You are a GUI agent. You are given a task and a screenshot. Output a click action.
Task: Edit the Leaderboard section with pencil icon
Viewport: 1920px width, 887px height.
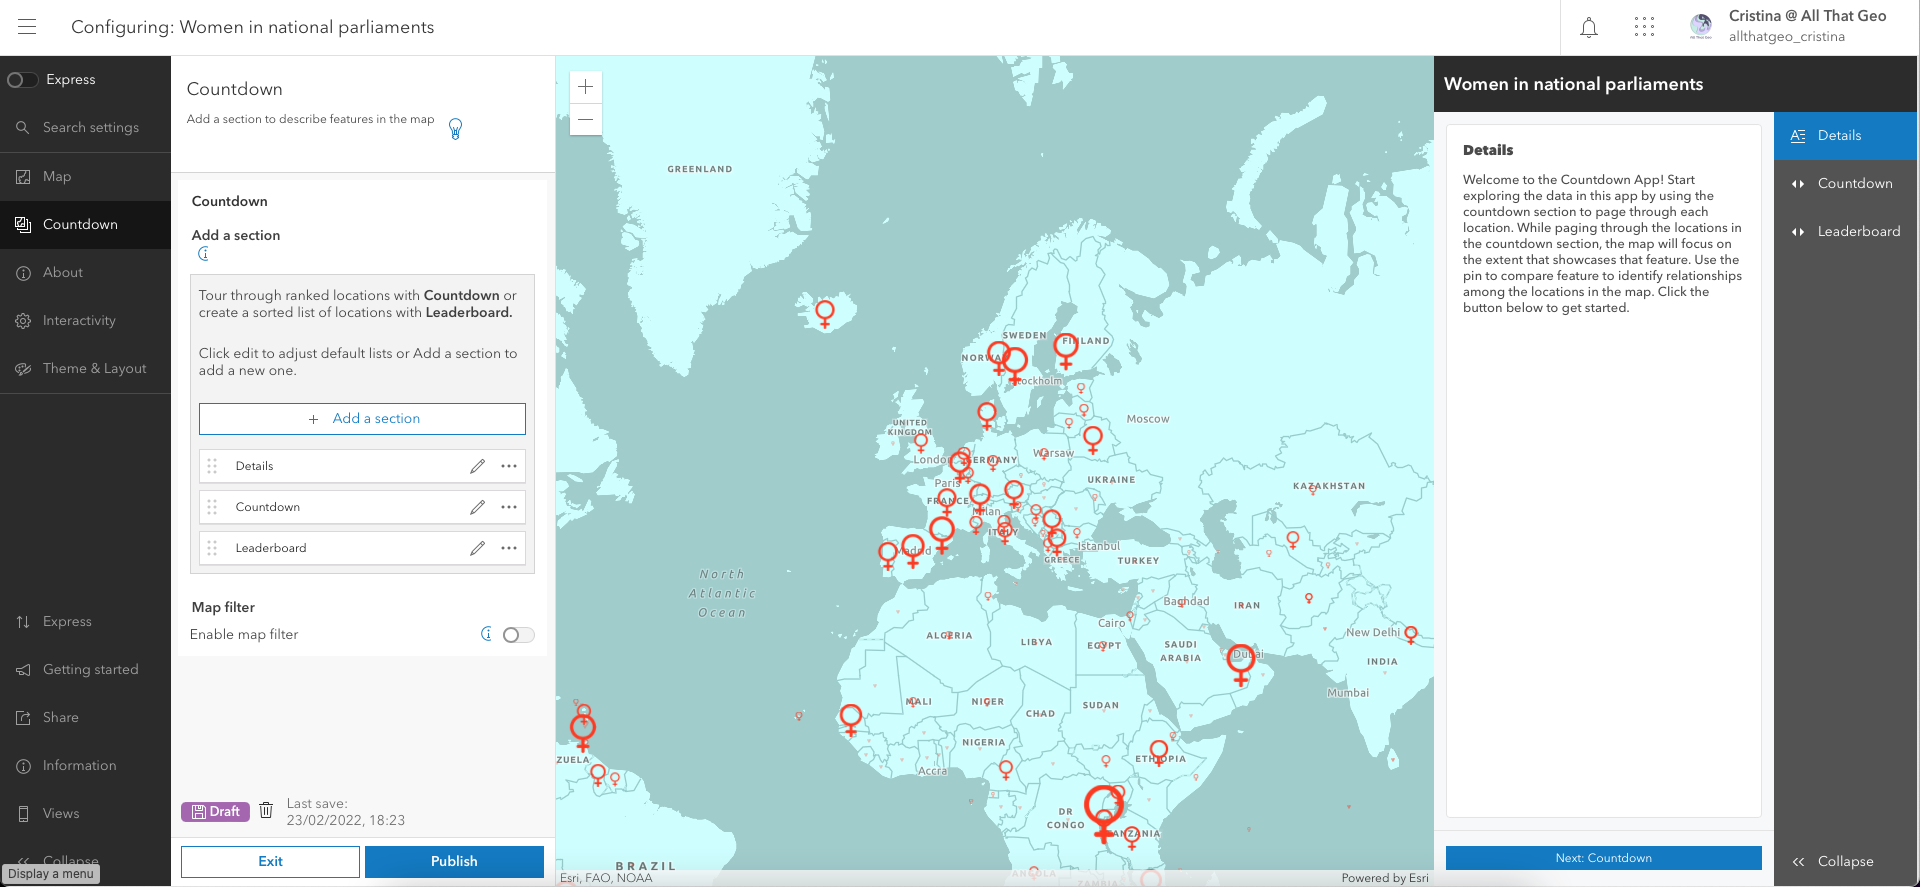478,548
